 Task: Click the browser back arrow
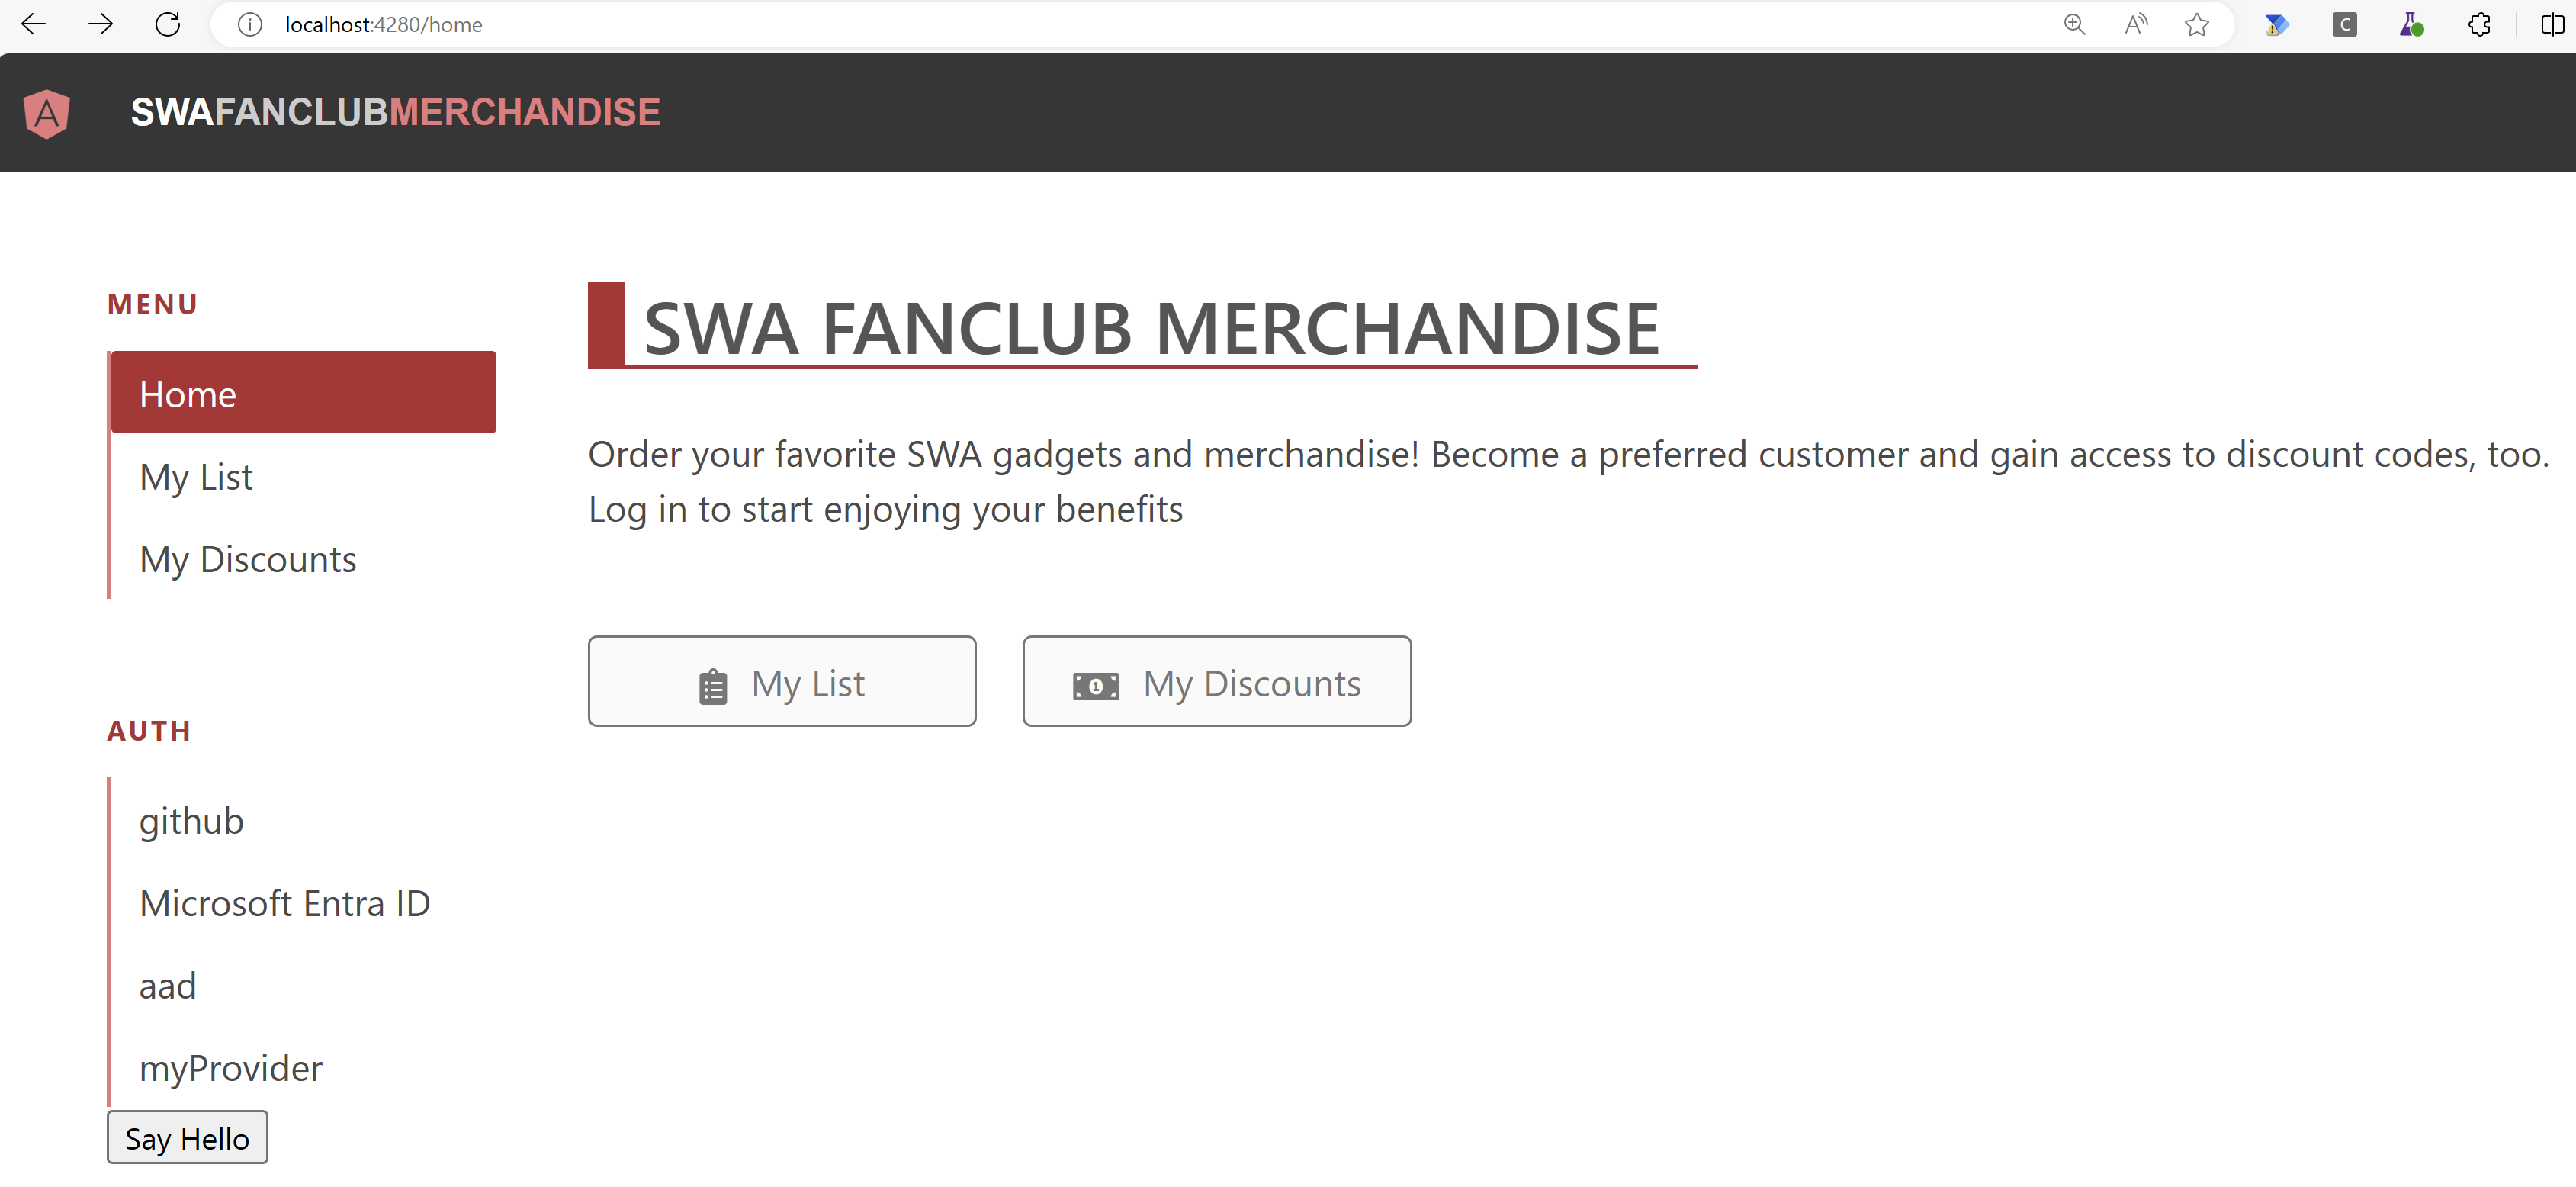(33, 24)
